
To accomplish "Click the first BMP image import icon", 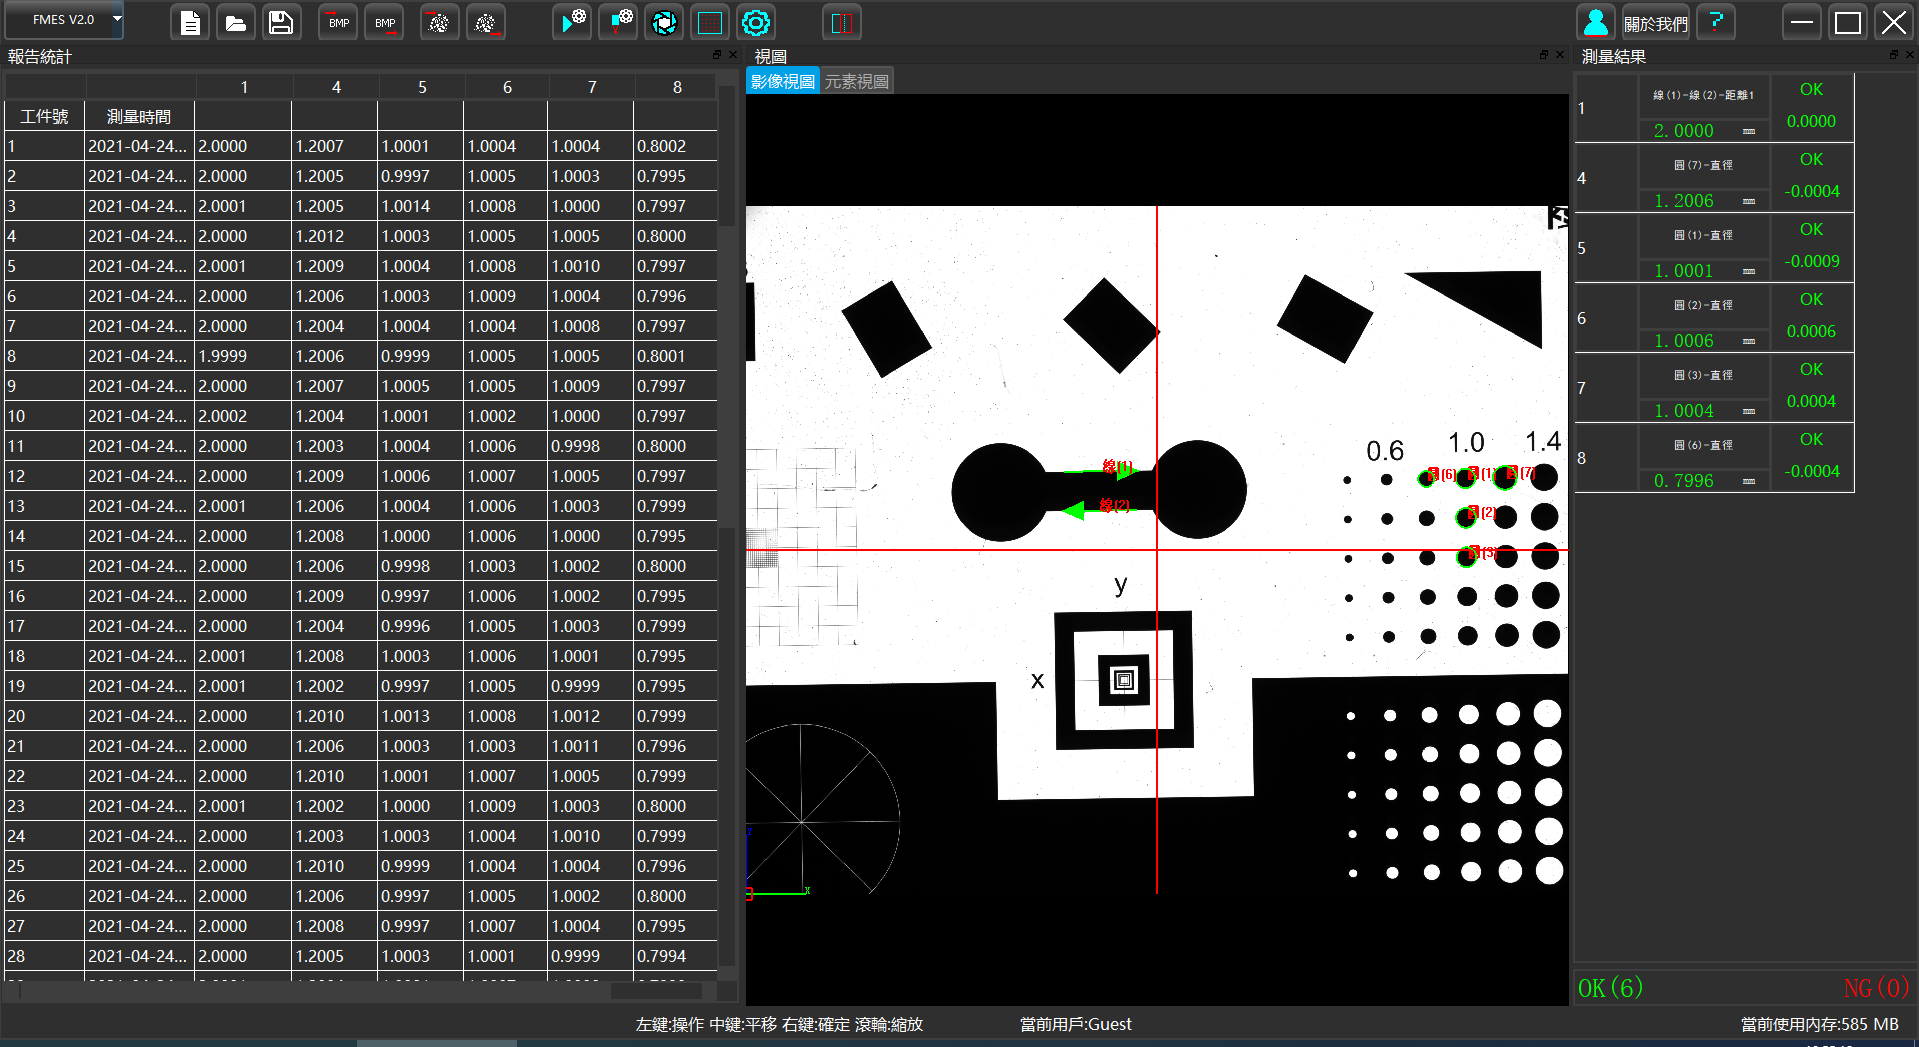I will point(339,23).
